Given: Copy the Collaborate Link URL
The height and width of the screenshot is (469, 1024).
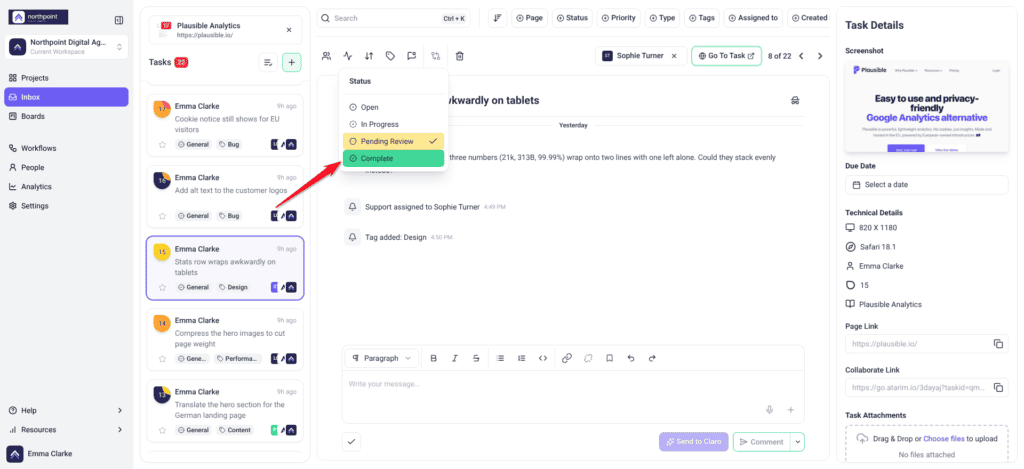Looking at the screenshot, I should [998, 387].
